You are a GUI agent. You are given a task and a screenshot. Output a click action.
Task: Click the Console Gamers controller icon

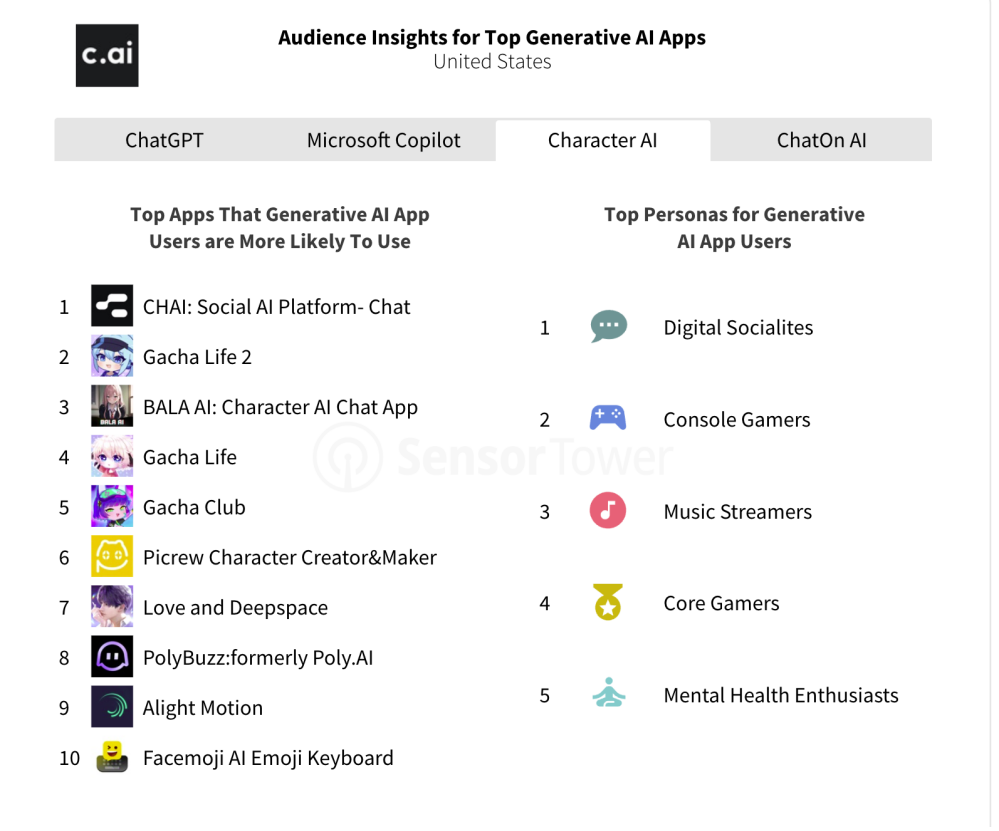pyautogui.click(x=608, y=419)
